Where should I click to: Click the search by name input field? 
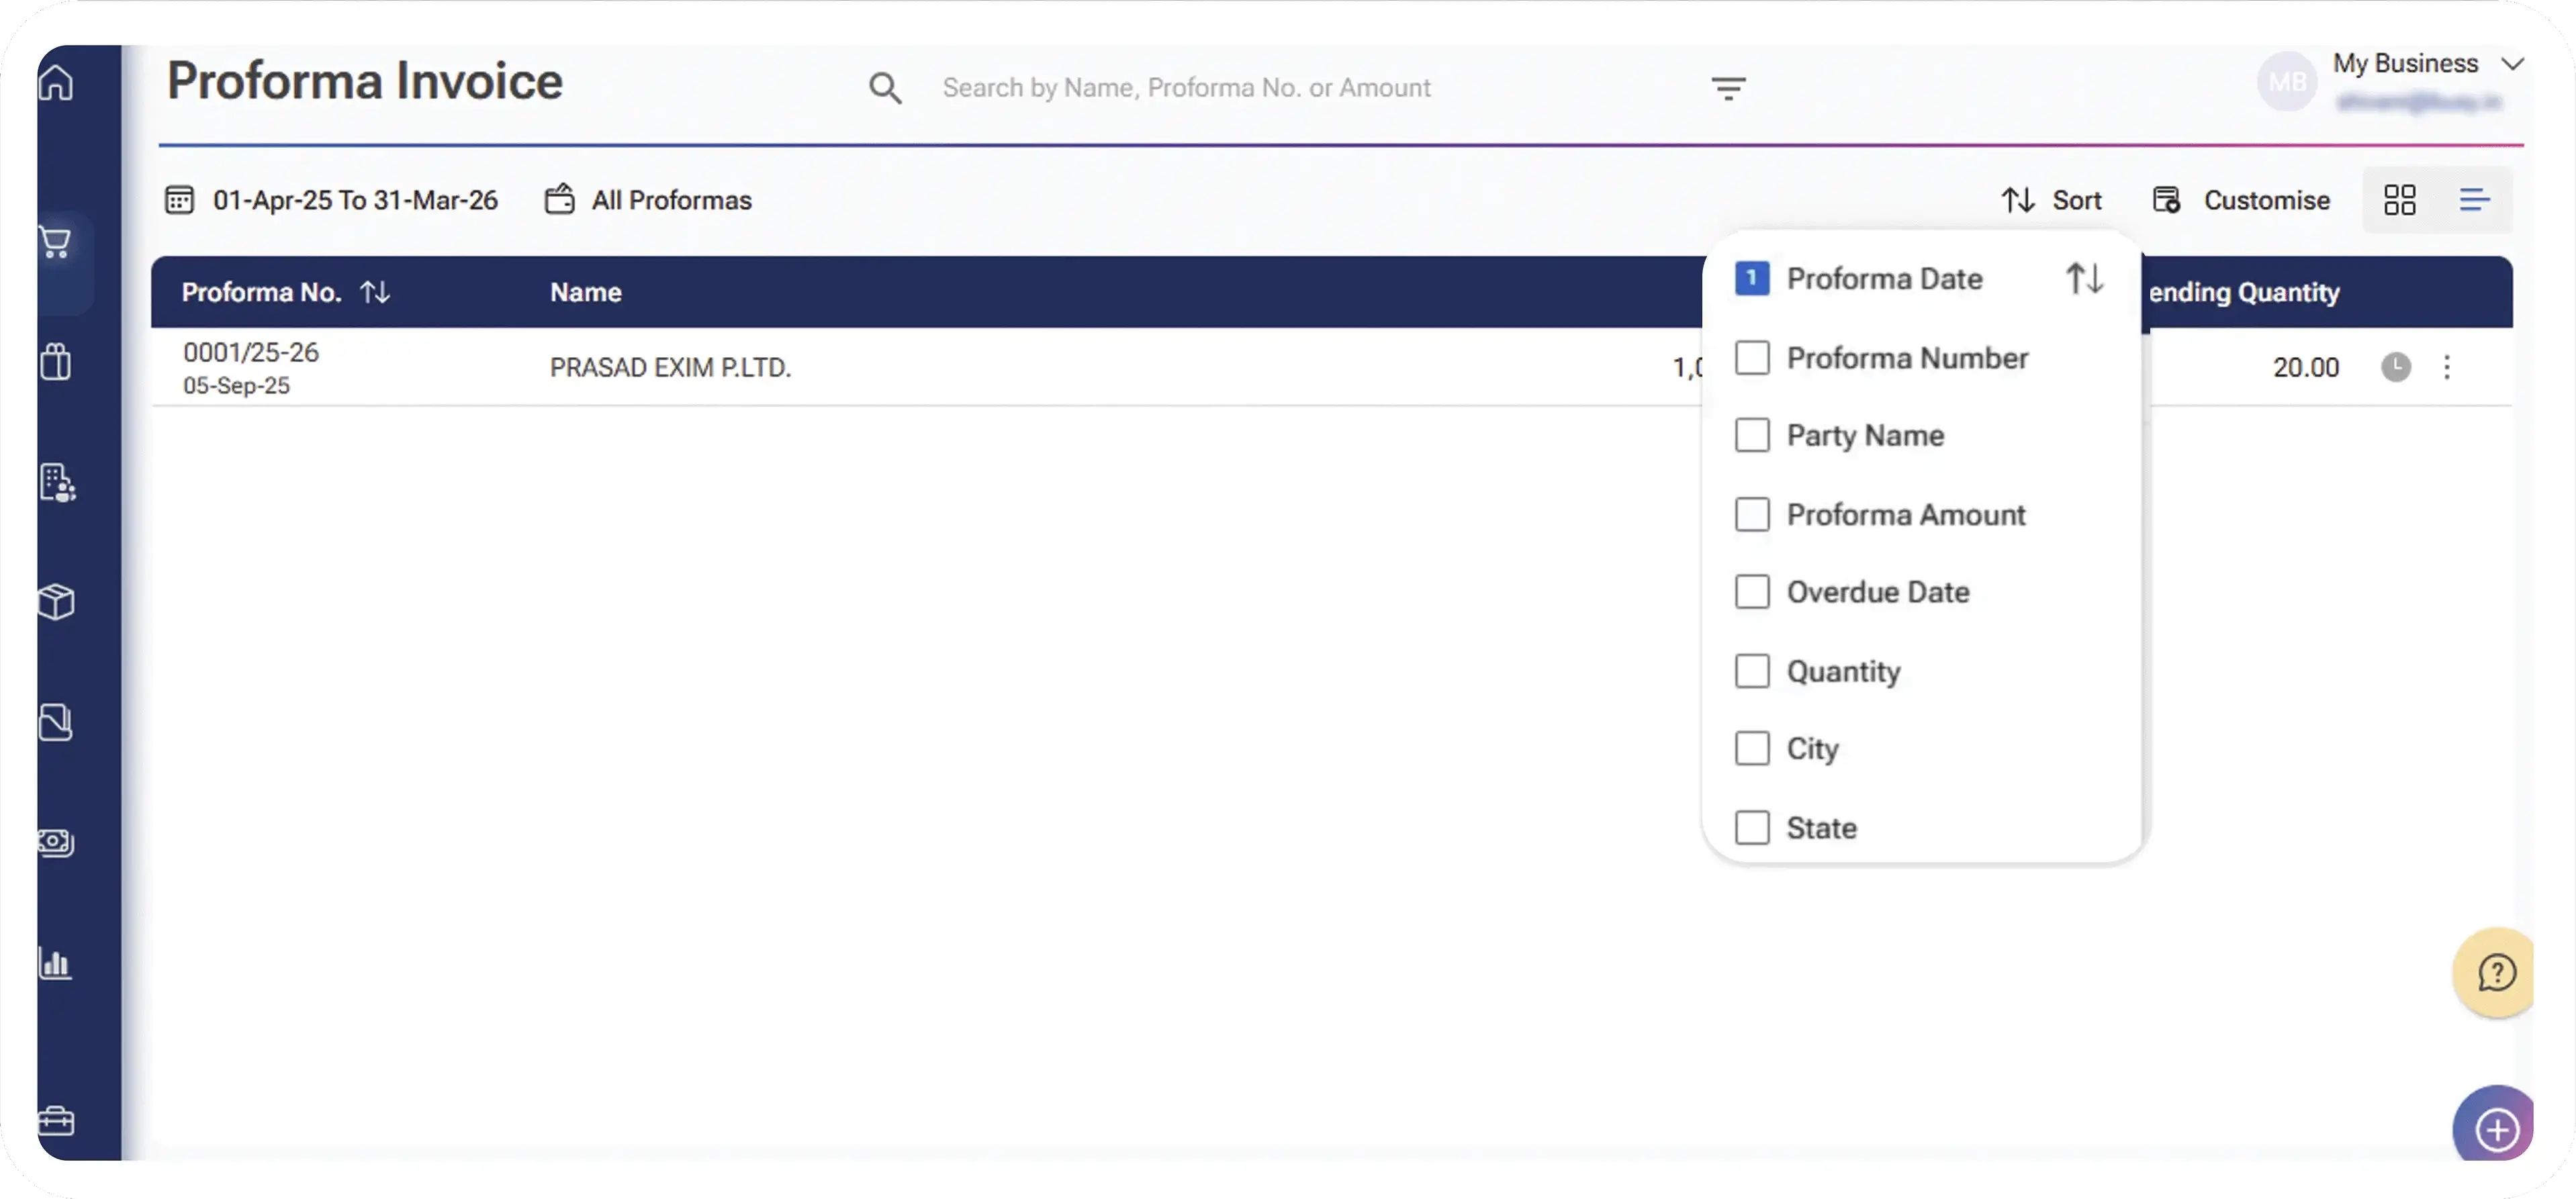pos(1186,88)
